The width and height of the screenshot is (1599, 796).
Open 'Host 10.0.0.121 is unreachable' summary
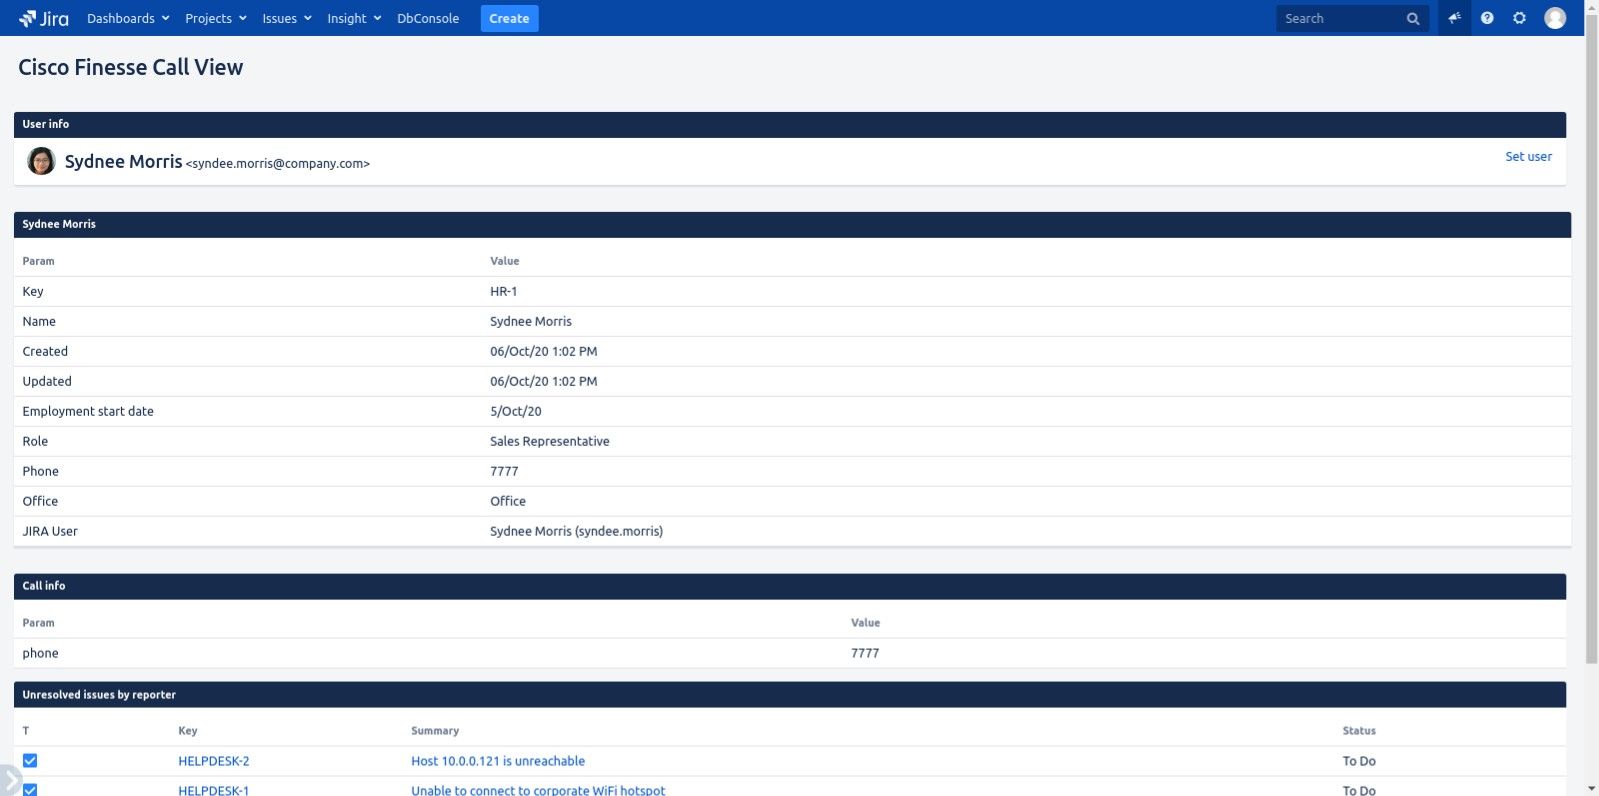(498, 761)
